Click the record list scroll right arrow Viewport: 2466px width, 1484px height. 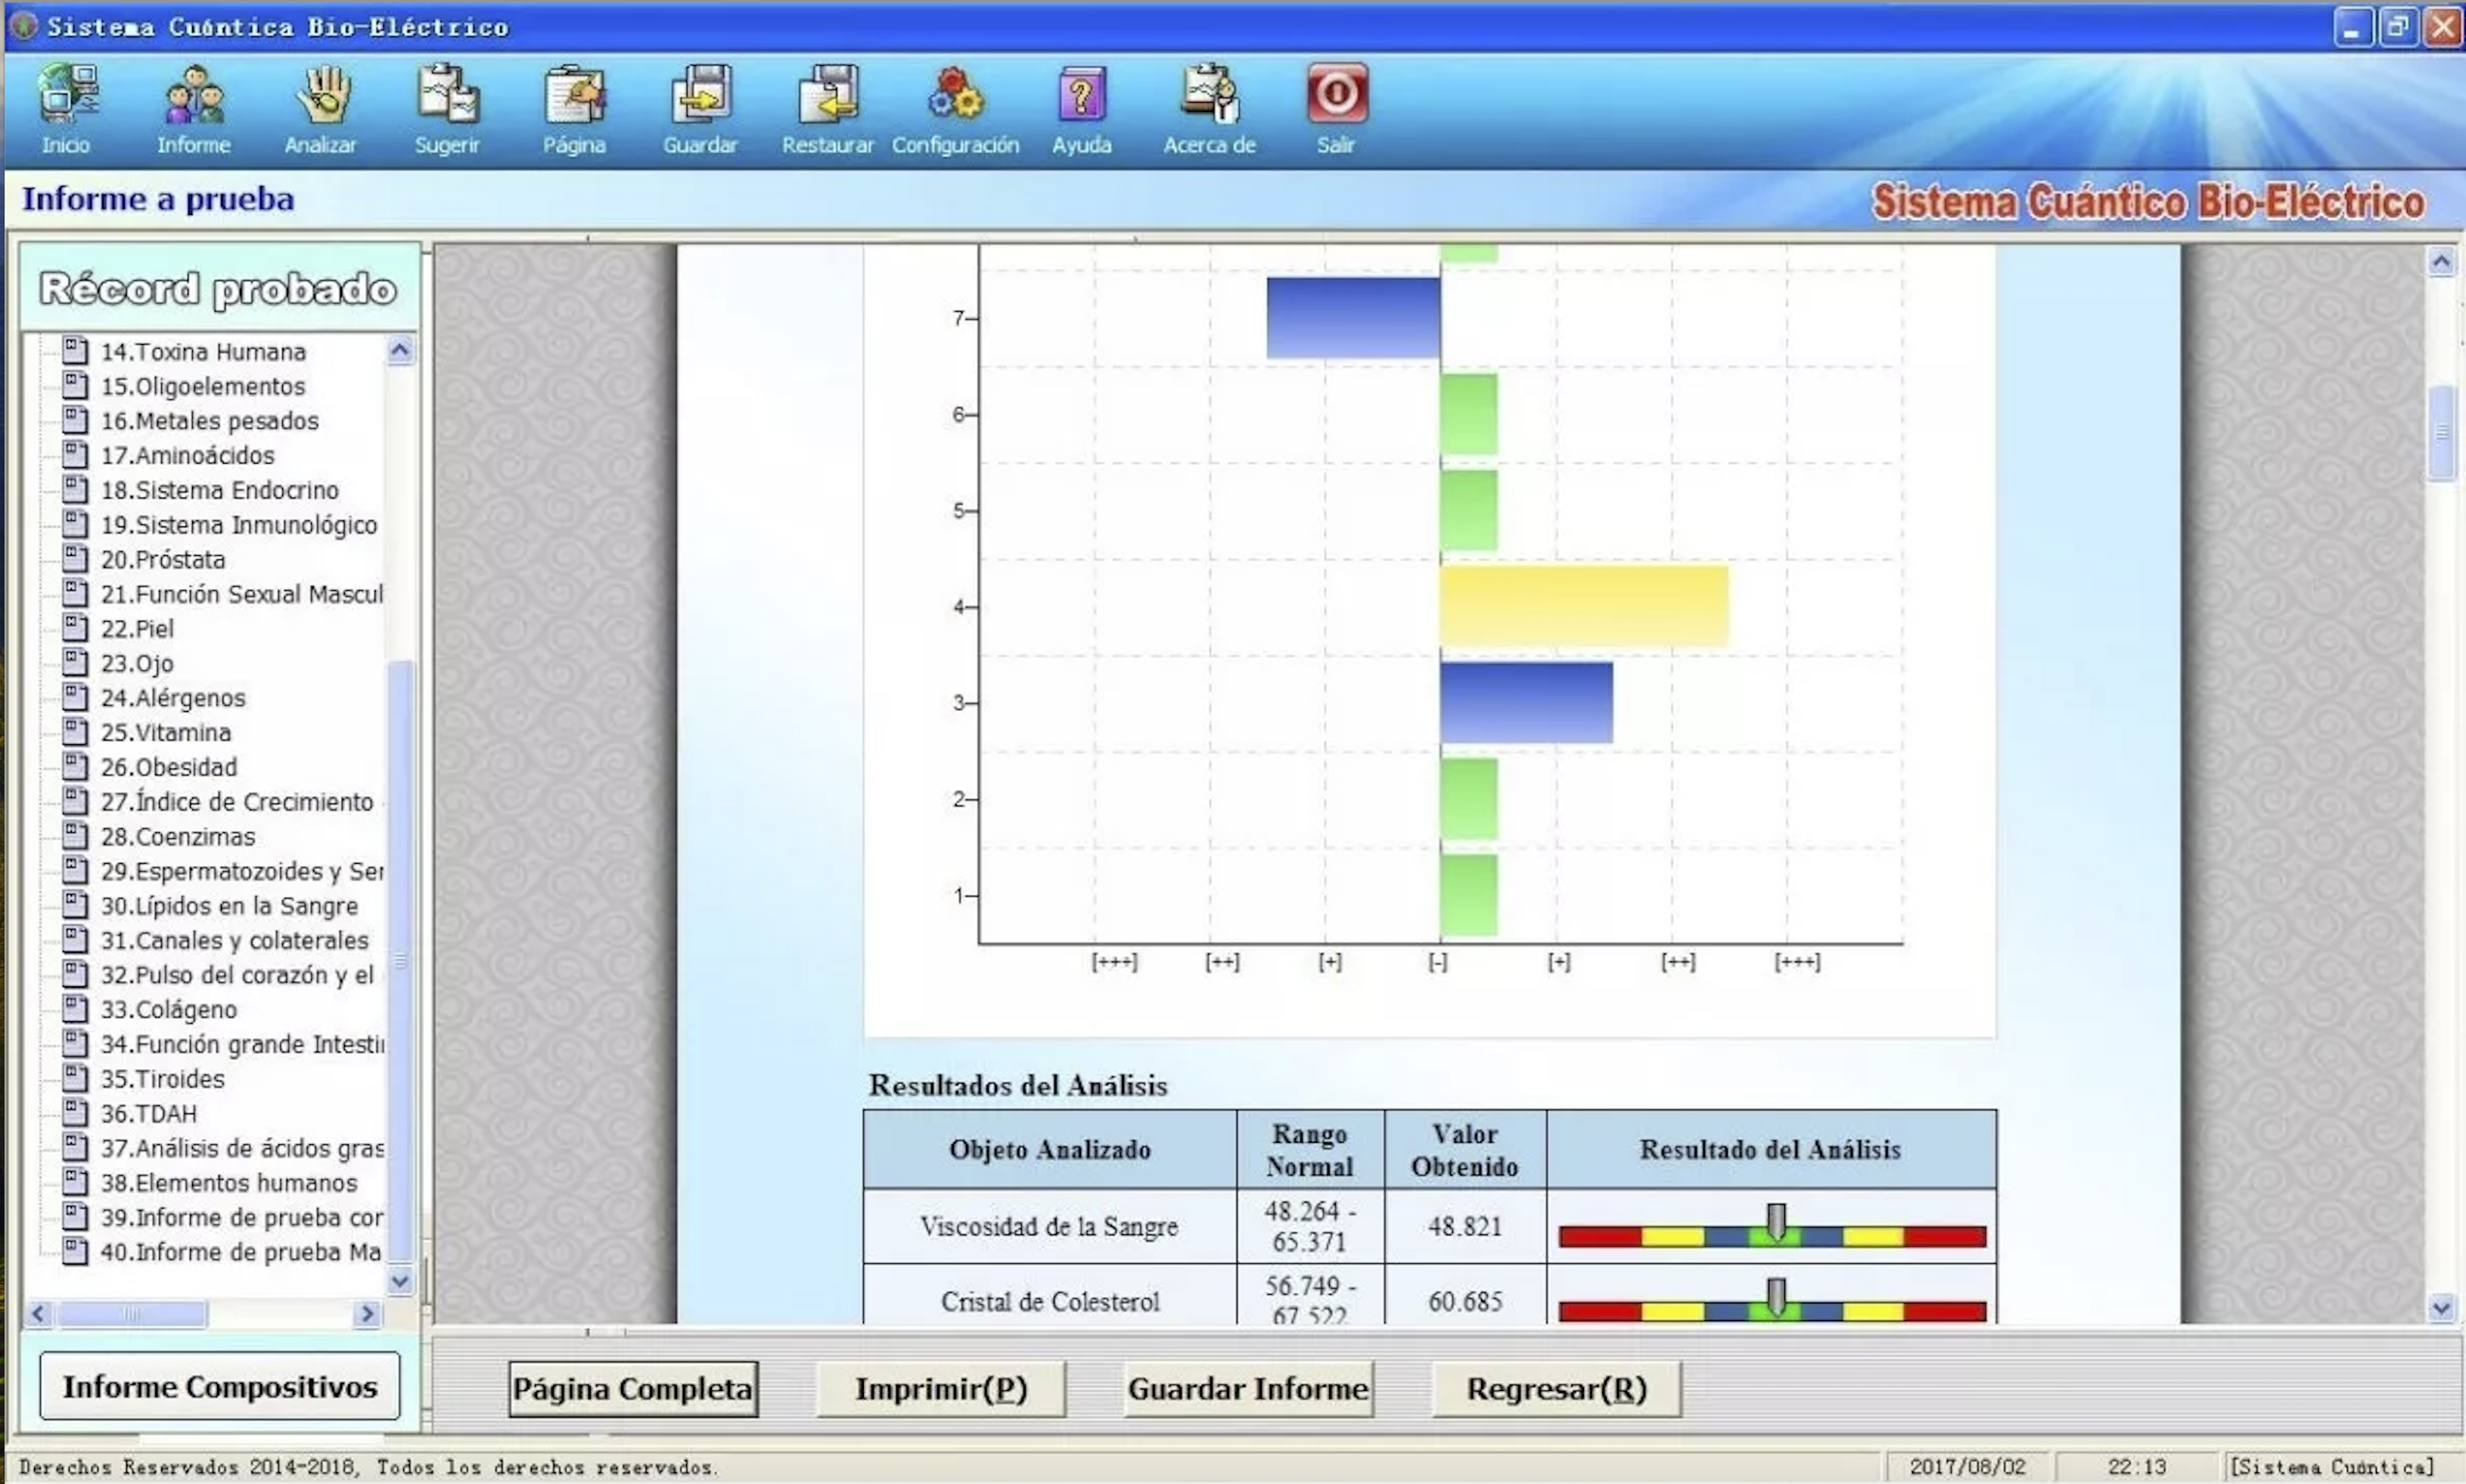(x=367, y=1314)
